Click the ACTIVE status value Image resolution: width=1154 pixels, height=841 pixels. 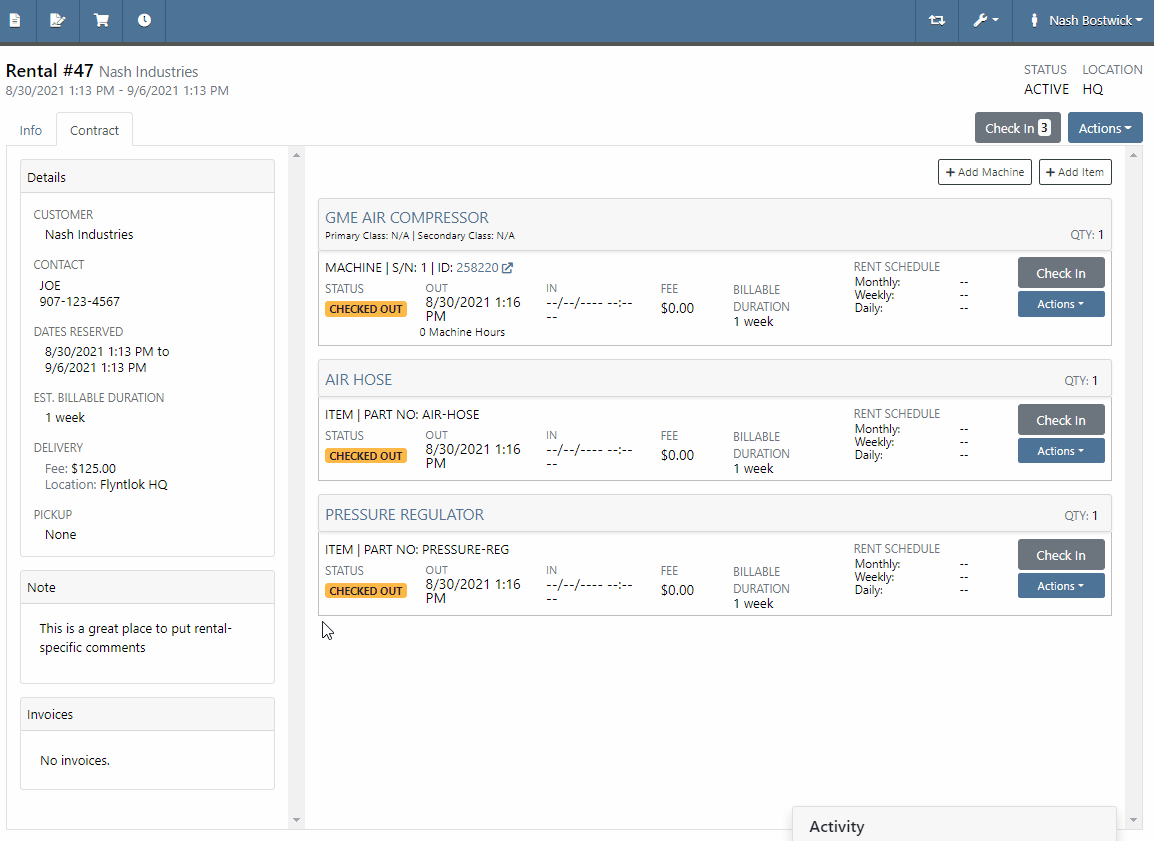(x=1046, y=89)
